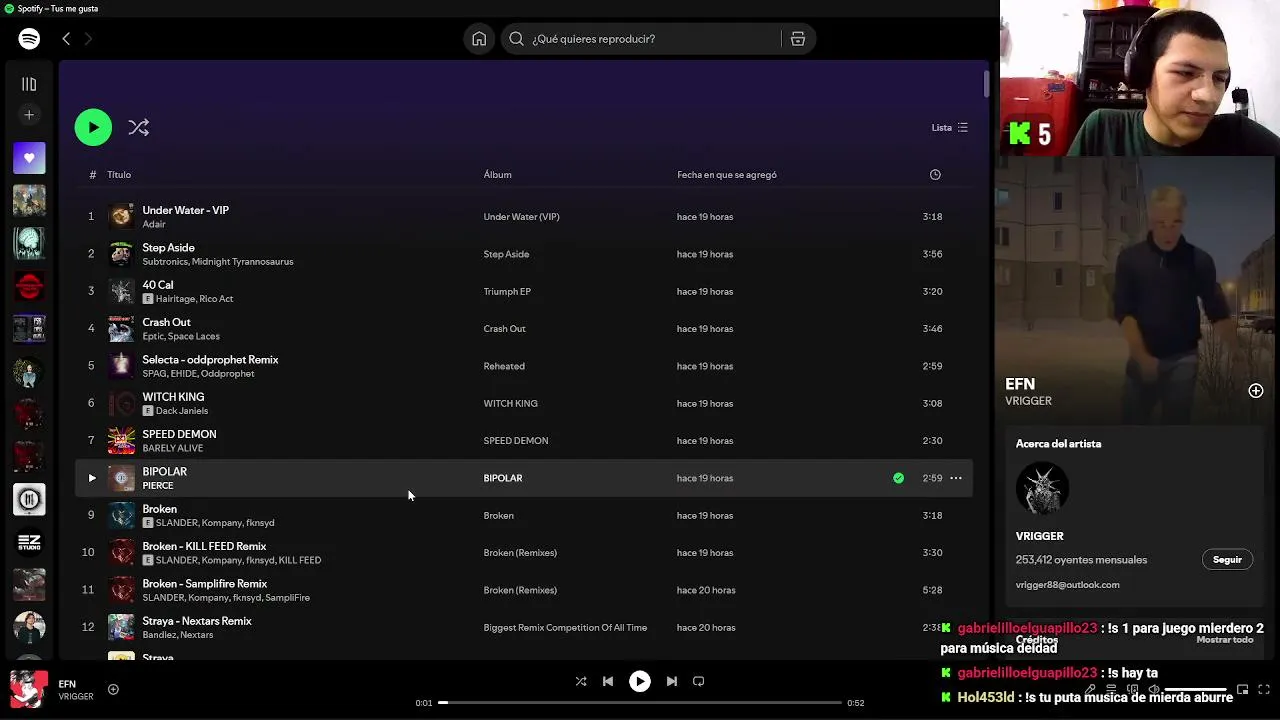Select the track WITCH KING title

[173, 397]
